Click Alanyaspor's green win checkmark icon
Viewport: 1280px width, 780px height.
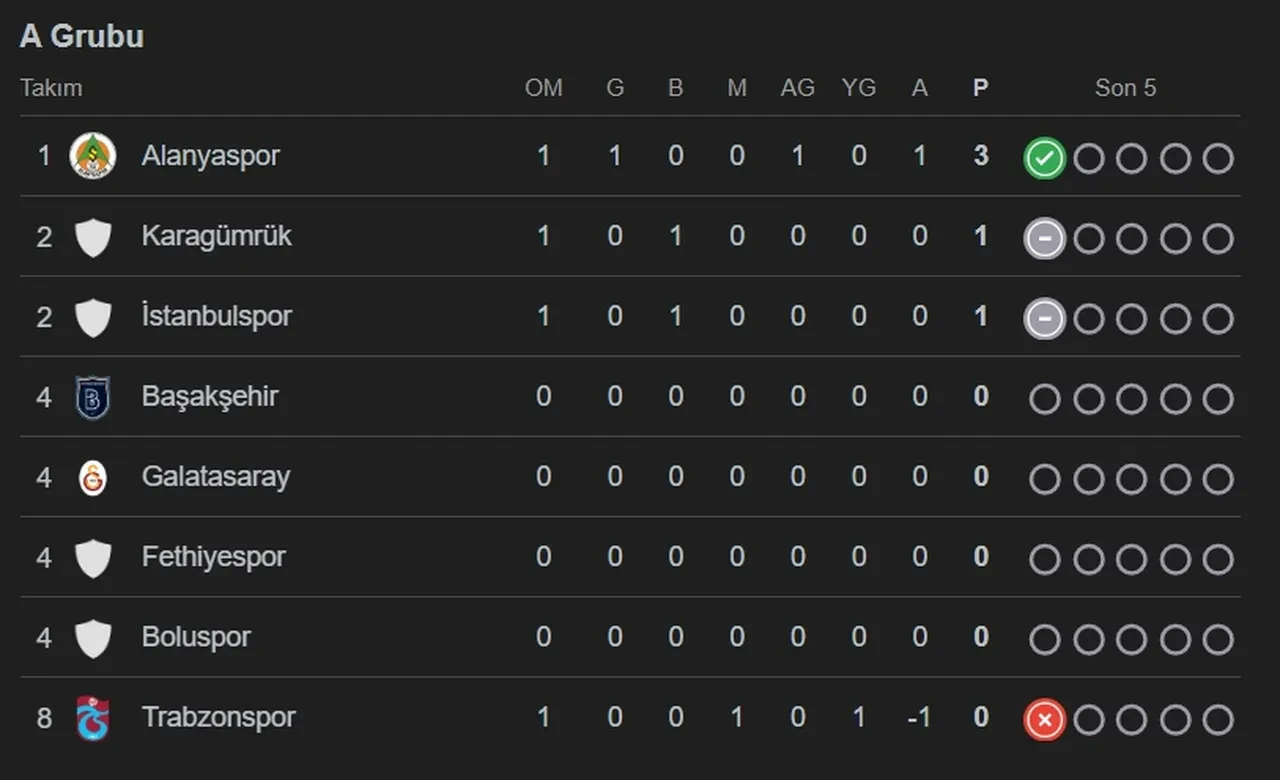point(1044,158)
